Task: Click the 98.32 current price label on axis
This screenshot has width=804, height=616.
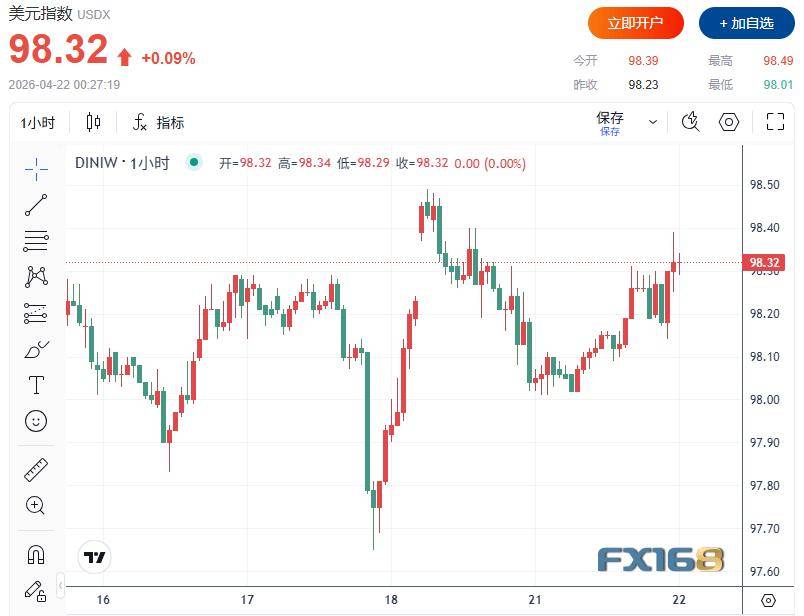Action: (x=764, y=263)
